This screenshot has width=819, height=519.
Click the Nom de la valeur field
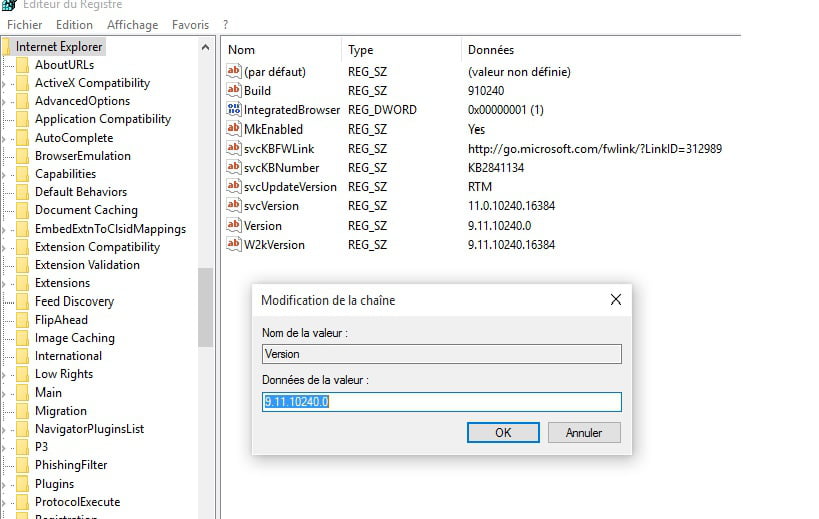click(442, 354)
